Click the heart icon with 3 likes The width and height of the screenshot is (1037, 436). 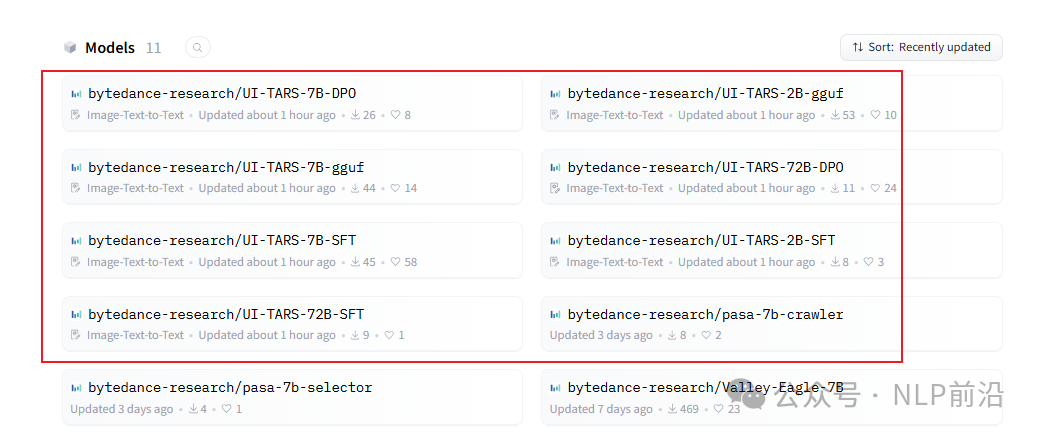click(869, 262)
